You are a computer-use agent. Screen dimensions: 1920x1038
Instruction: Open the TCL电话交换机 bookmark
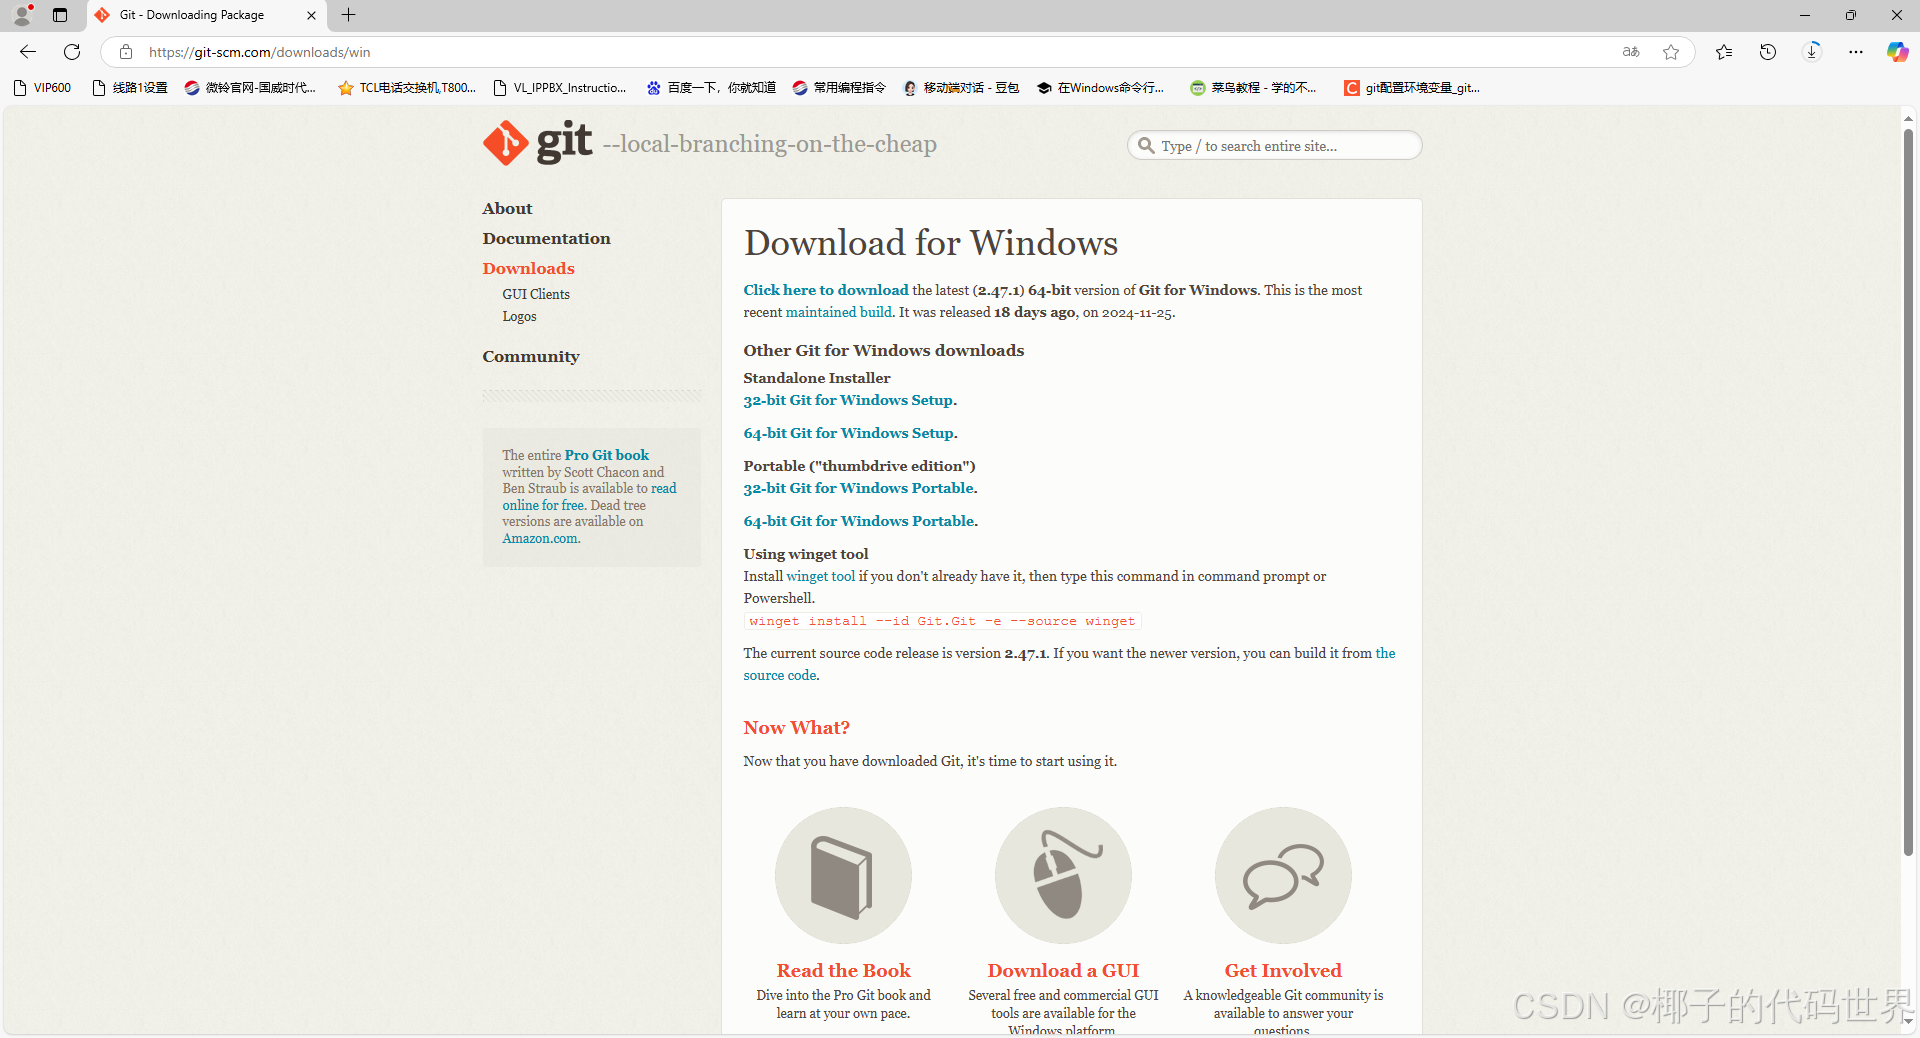[x=407, y=88]
